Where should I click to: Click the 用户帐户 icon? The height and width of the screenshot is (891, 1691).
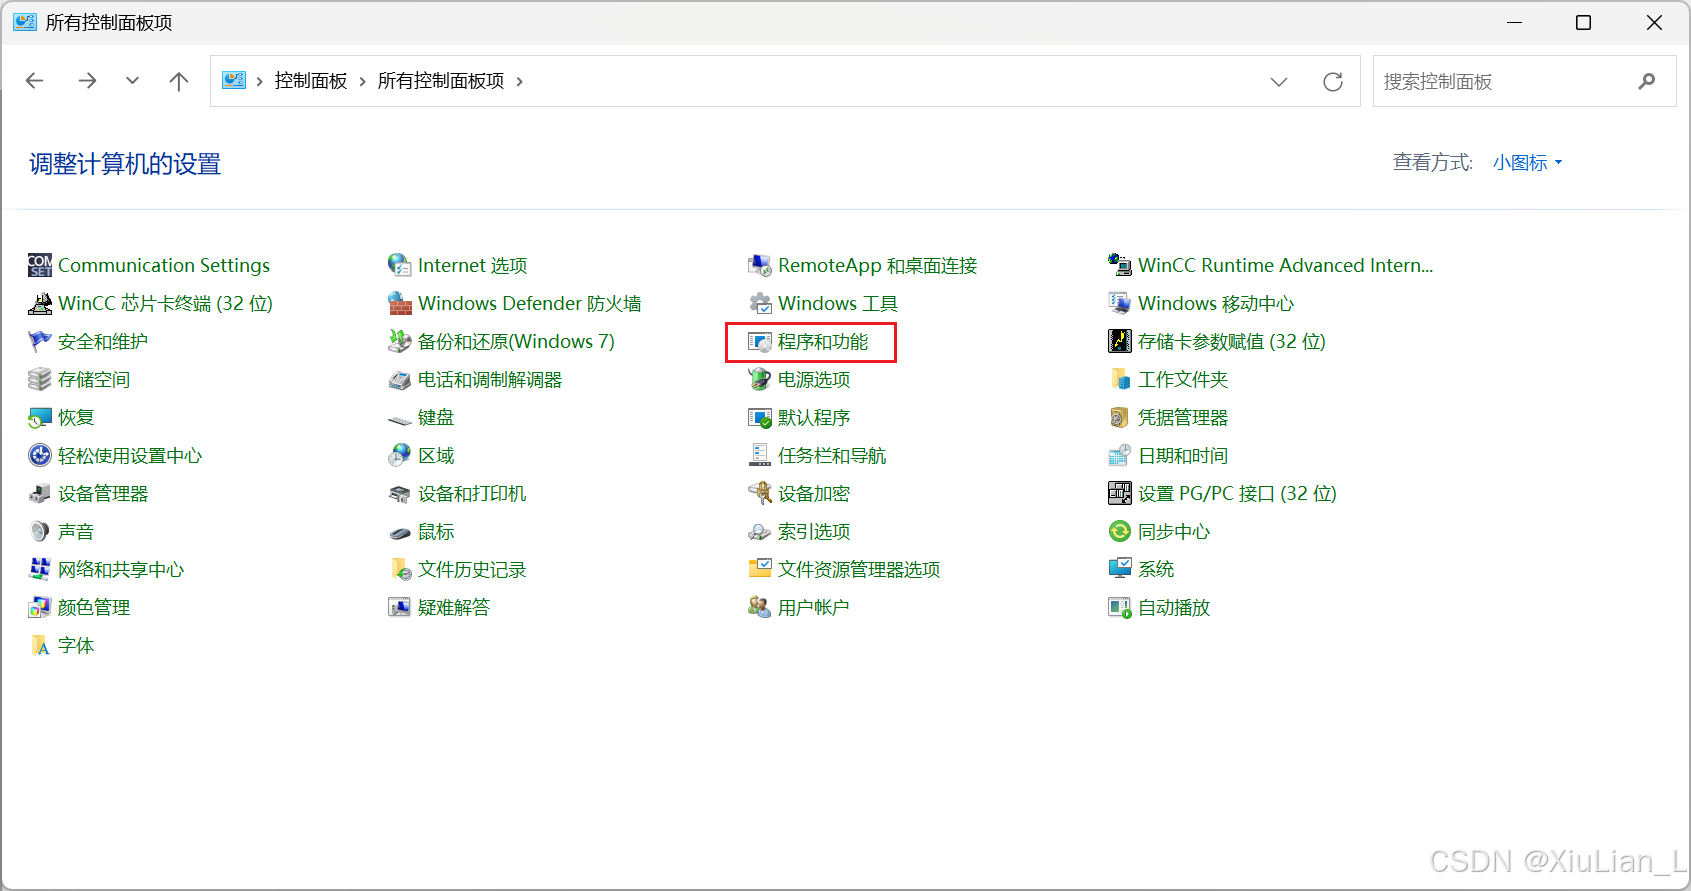click(x=760, y=607)
